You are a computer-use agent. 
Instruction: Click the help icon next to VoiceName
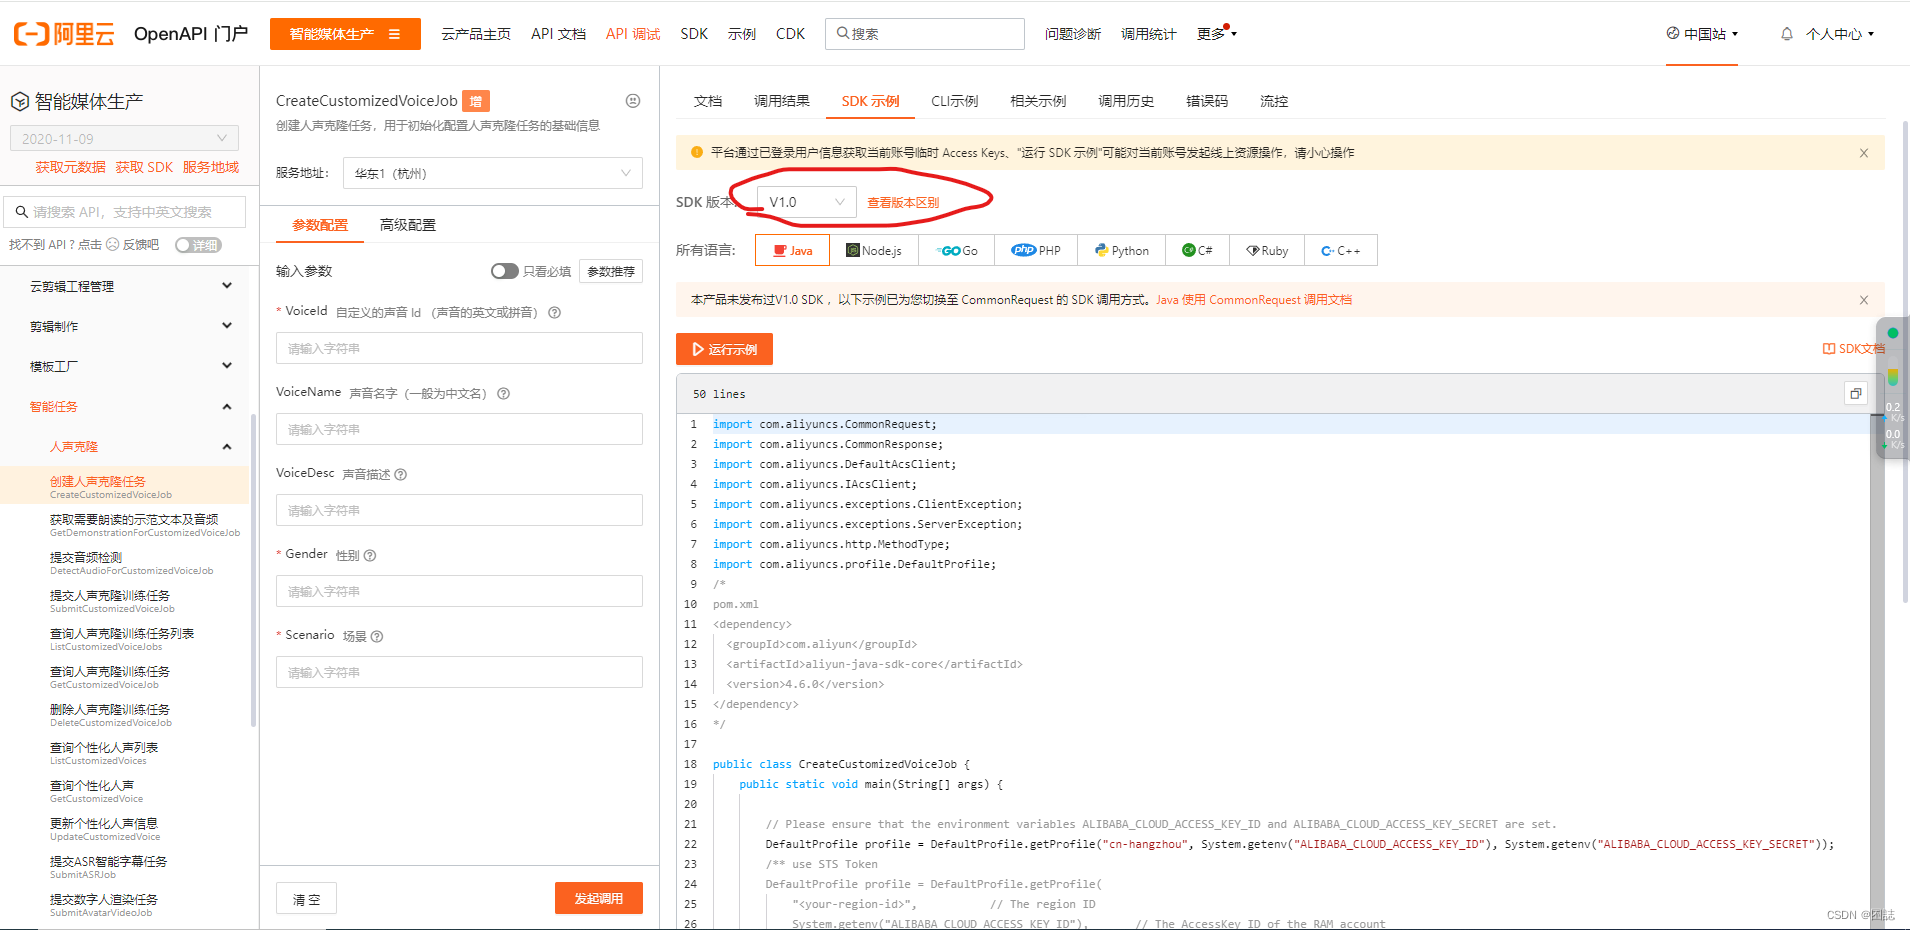point(504,393)
